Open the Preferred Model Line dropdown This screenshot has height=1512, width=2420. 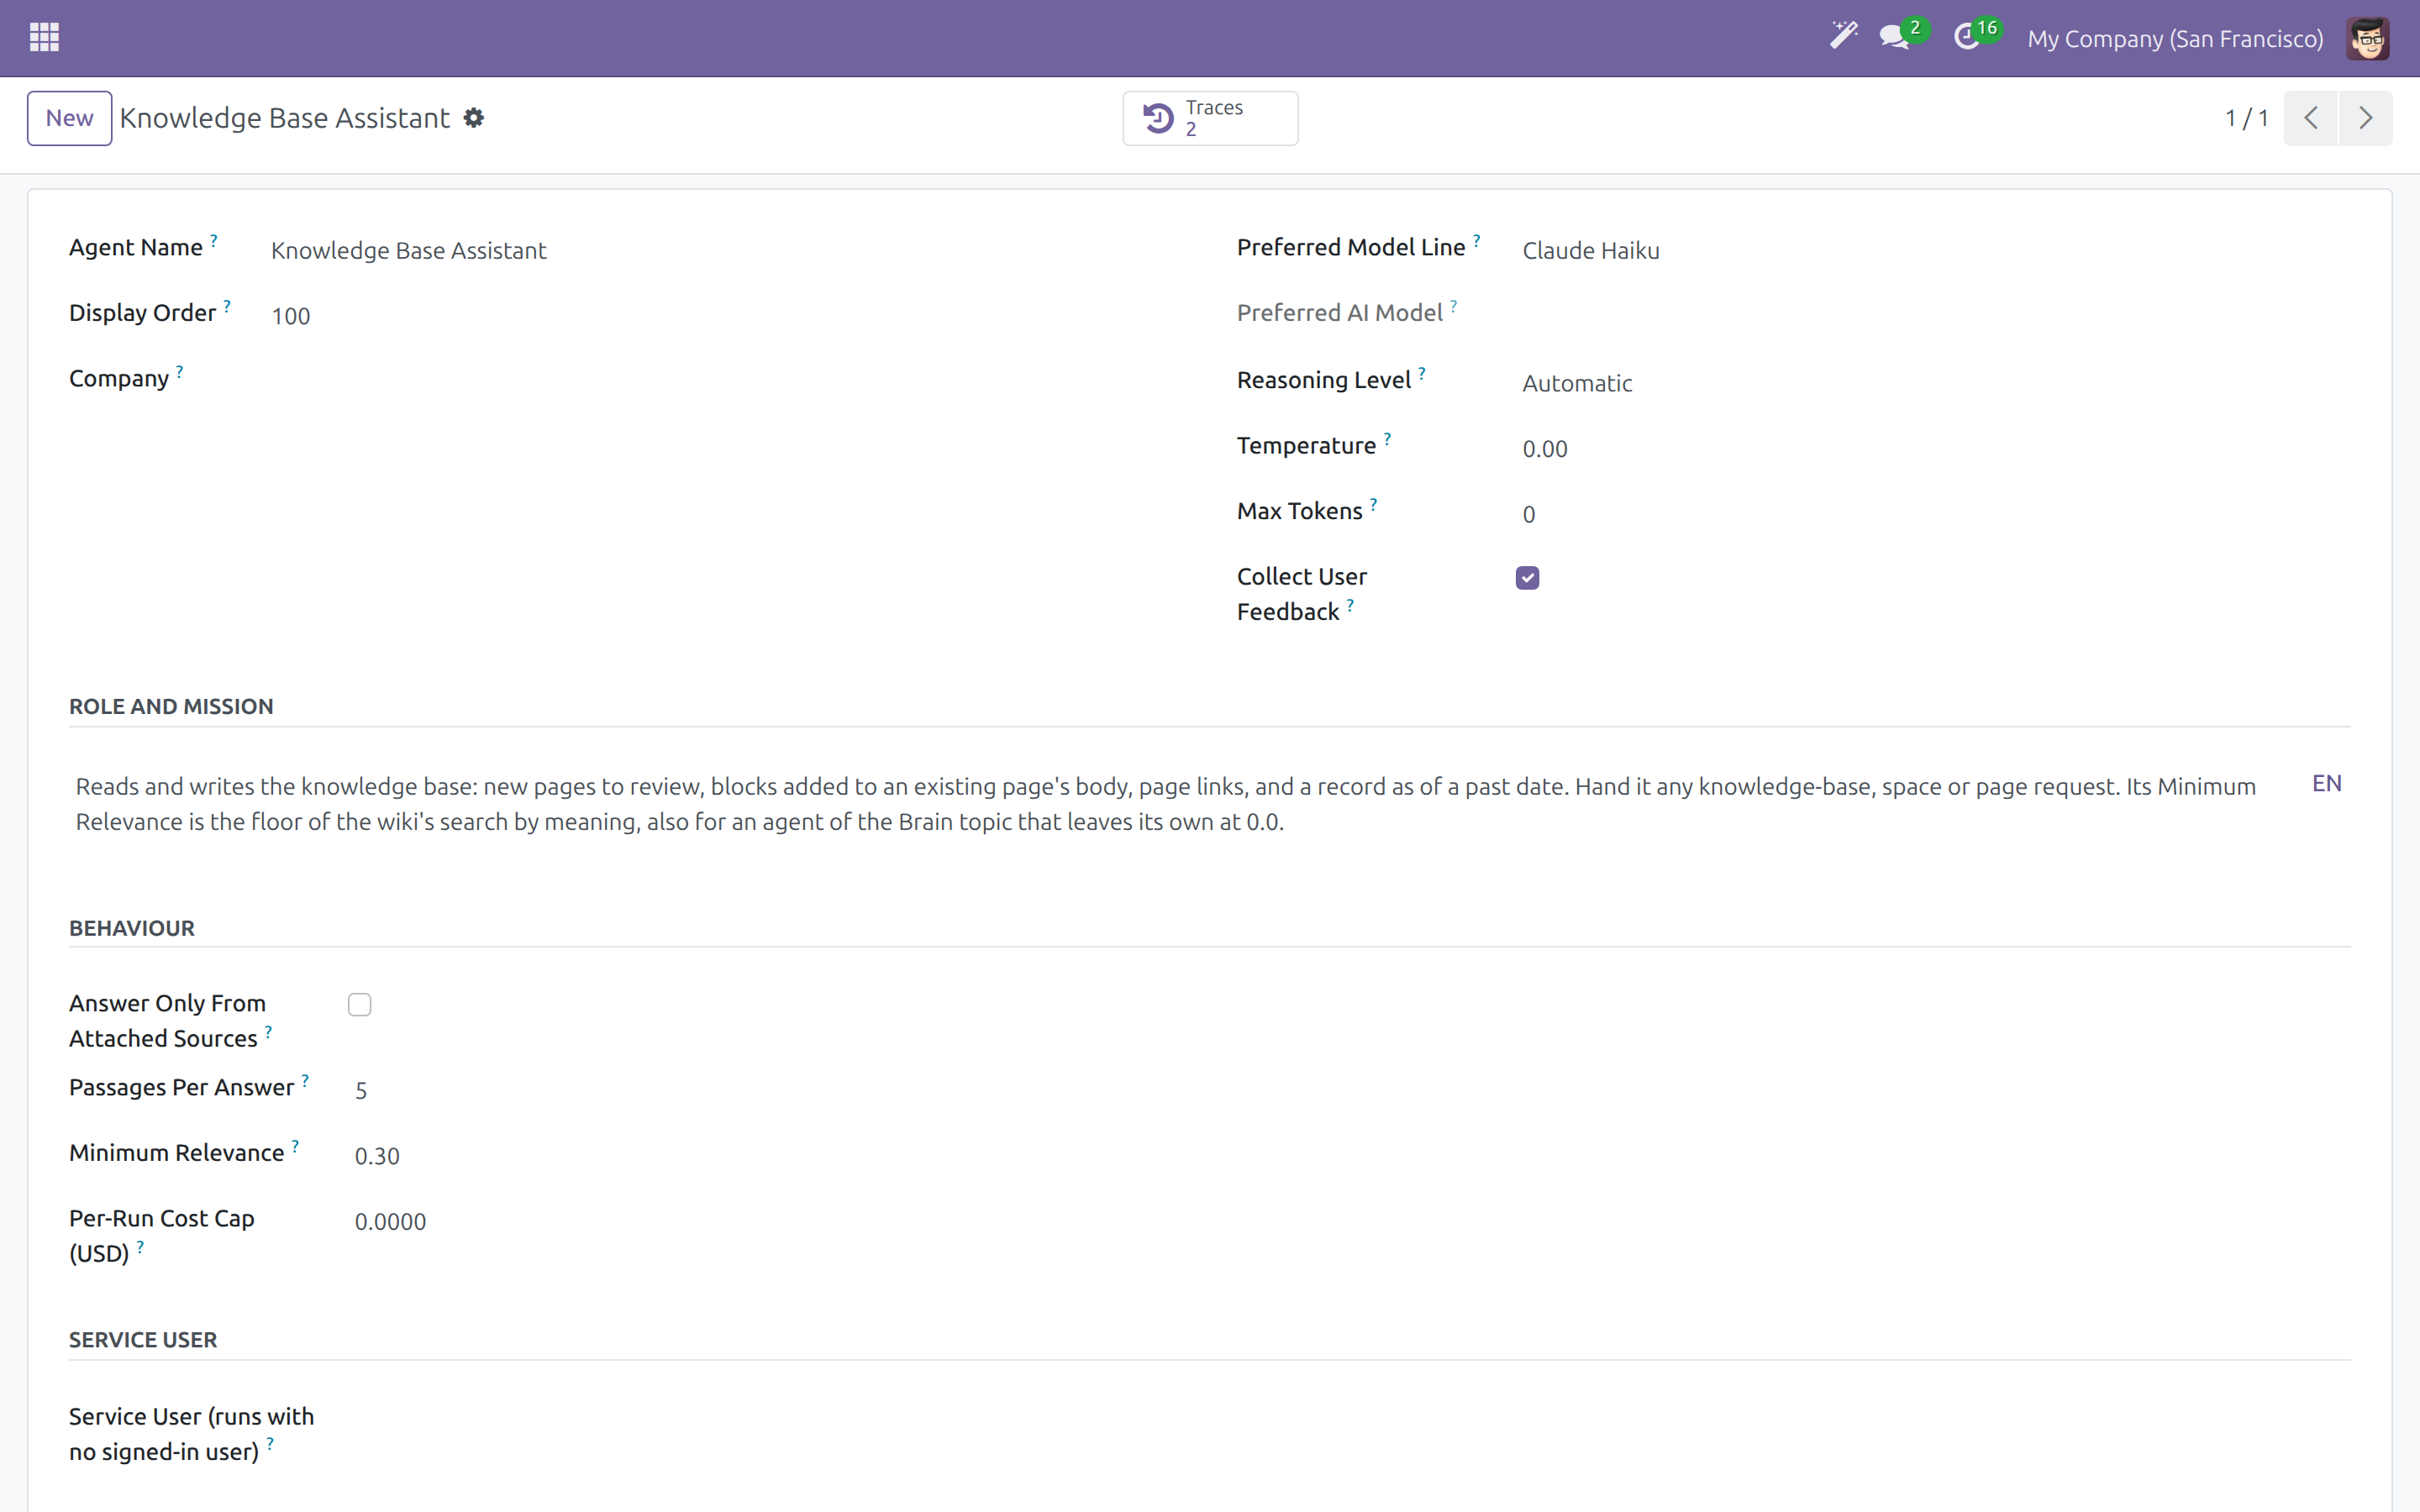1933,250
